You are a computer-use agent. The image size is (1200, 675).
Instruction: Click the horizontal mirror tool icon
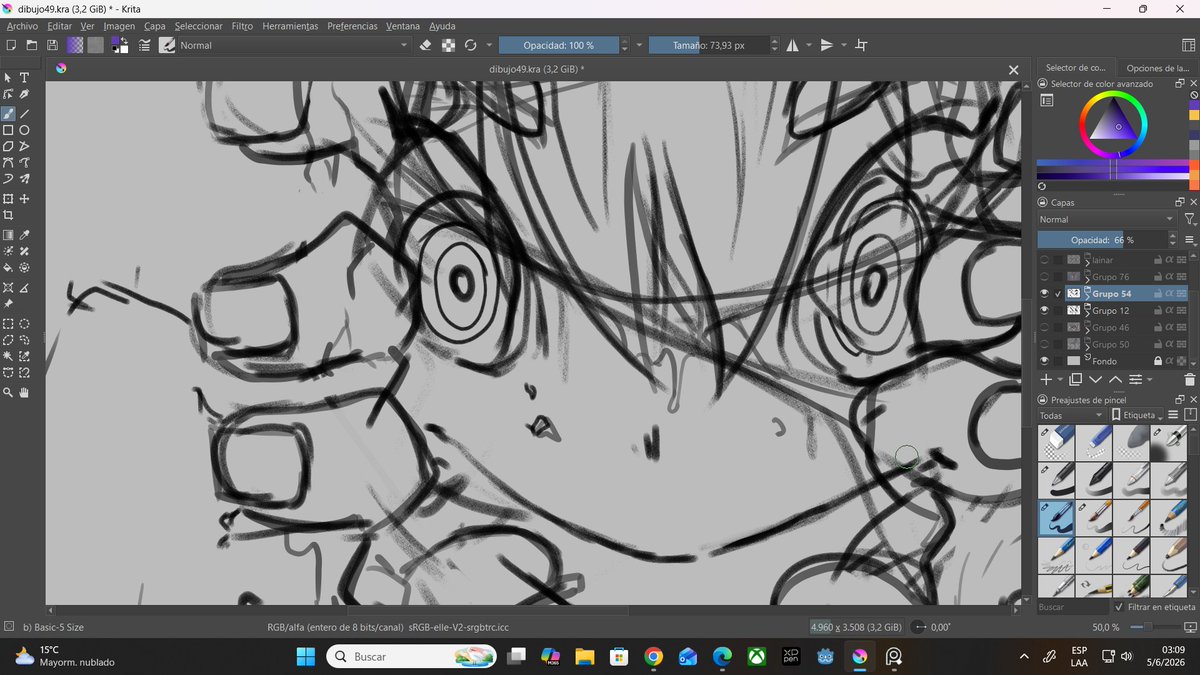click(792, 45)
